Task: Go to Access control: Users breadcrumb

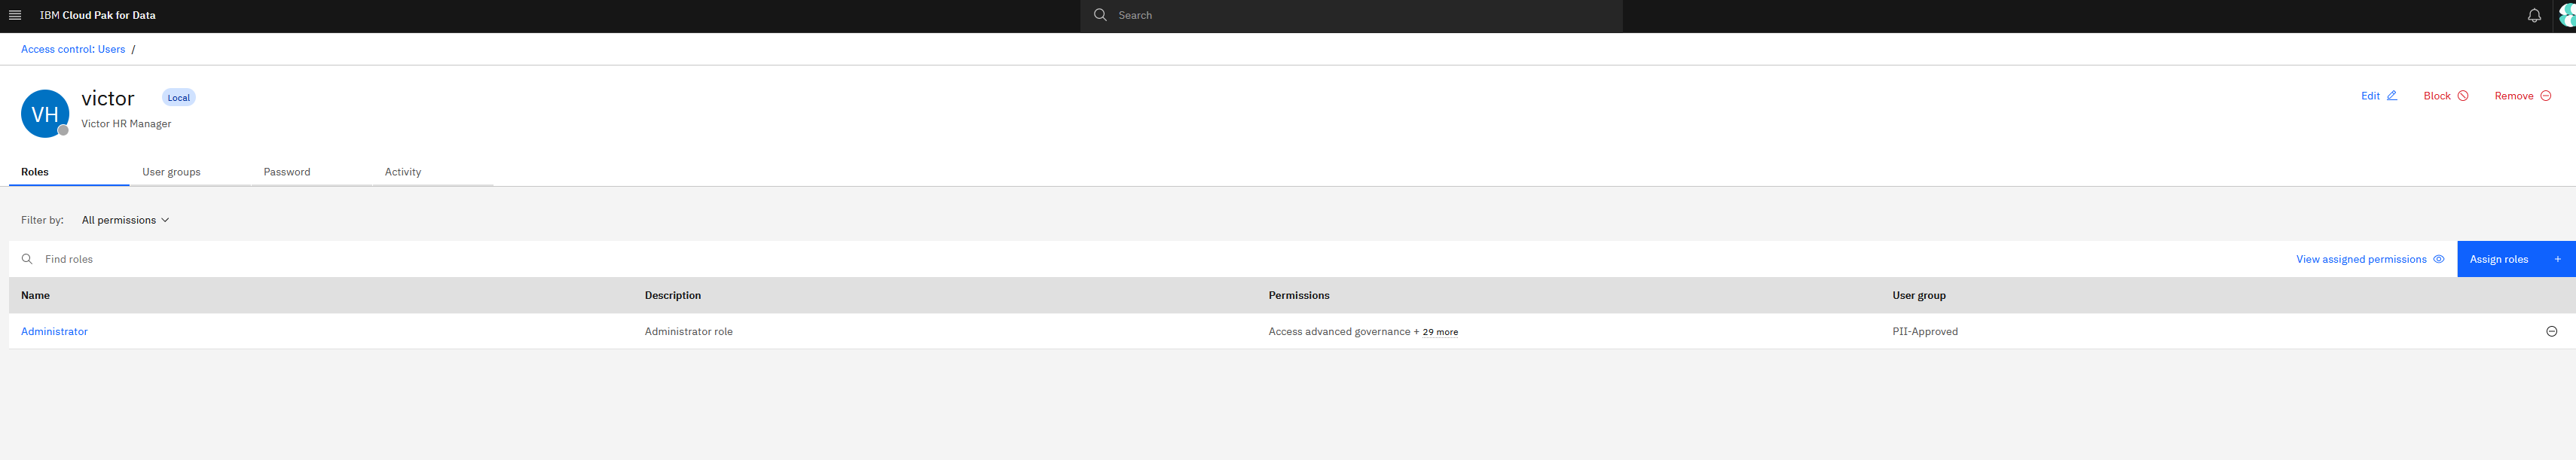Action: pyautogui.click(x=73, y=49)
